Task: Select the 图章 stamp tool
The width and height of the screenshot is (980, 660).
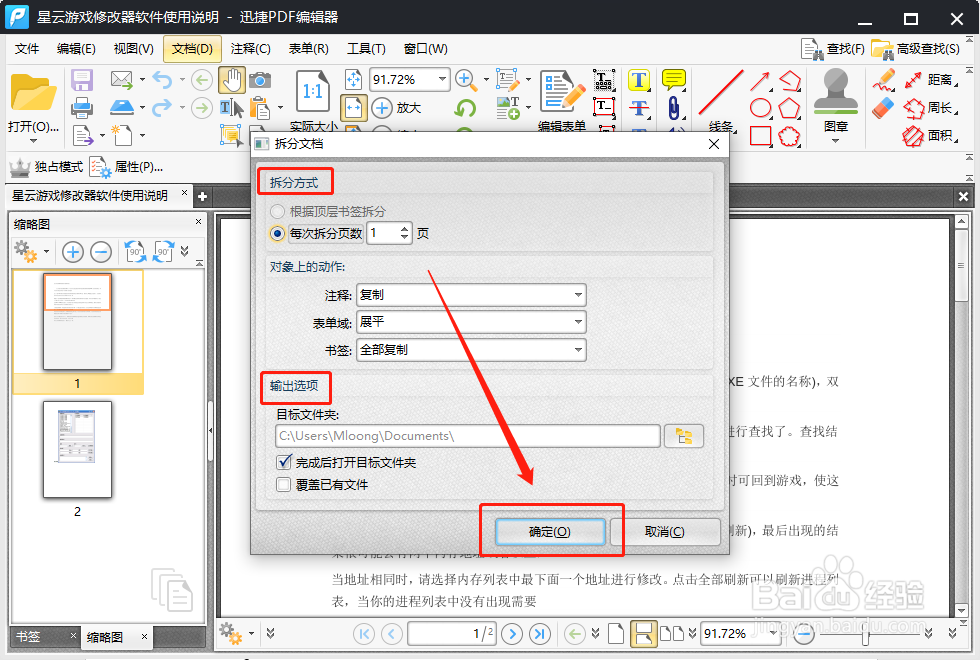Action: point(836,90)
